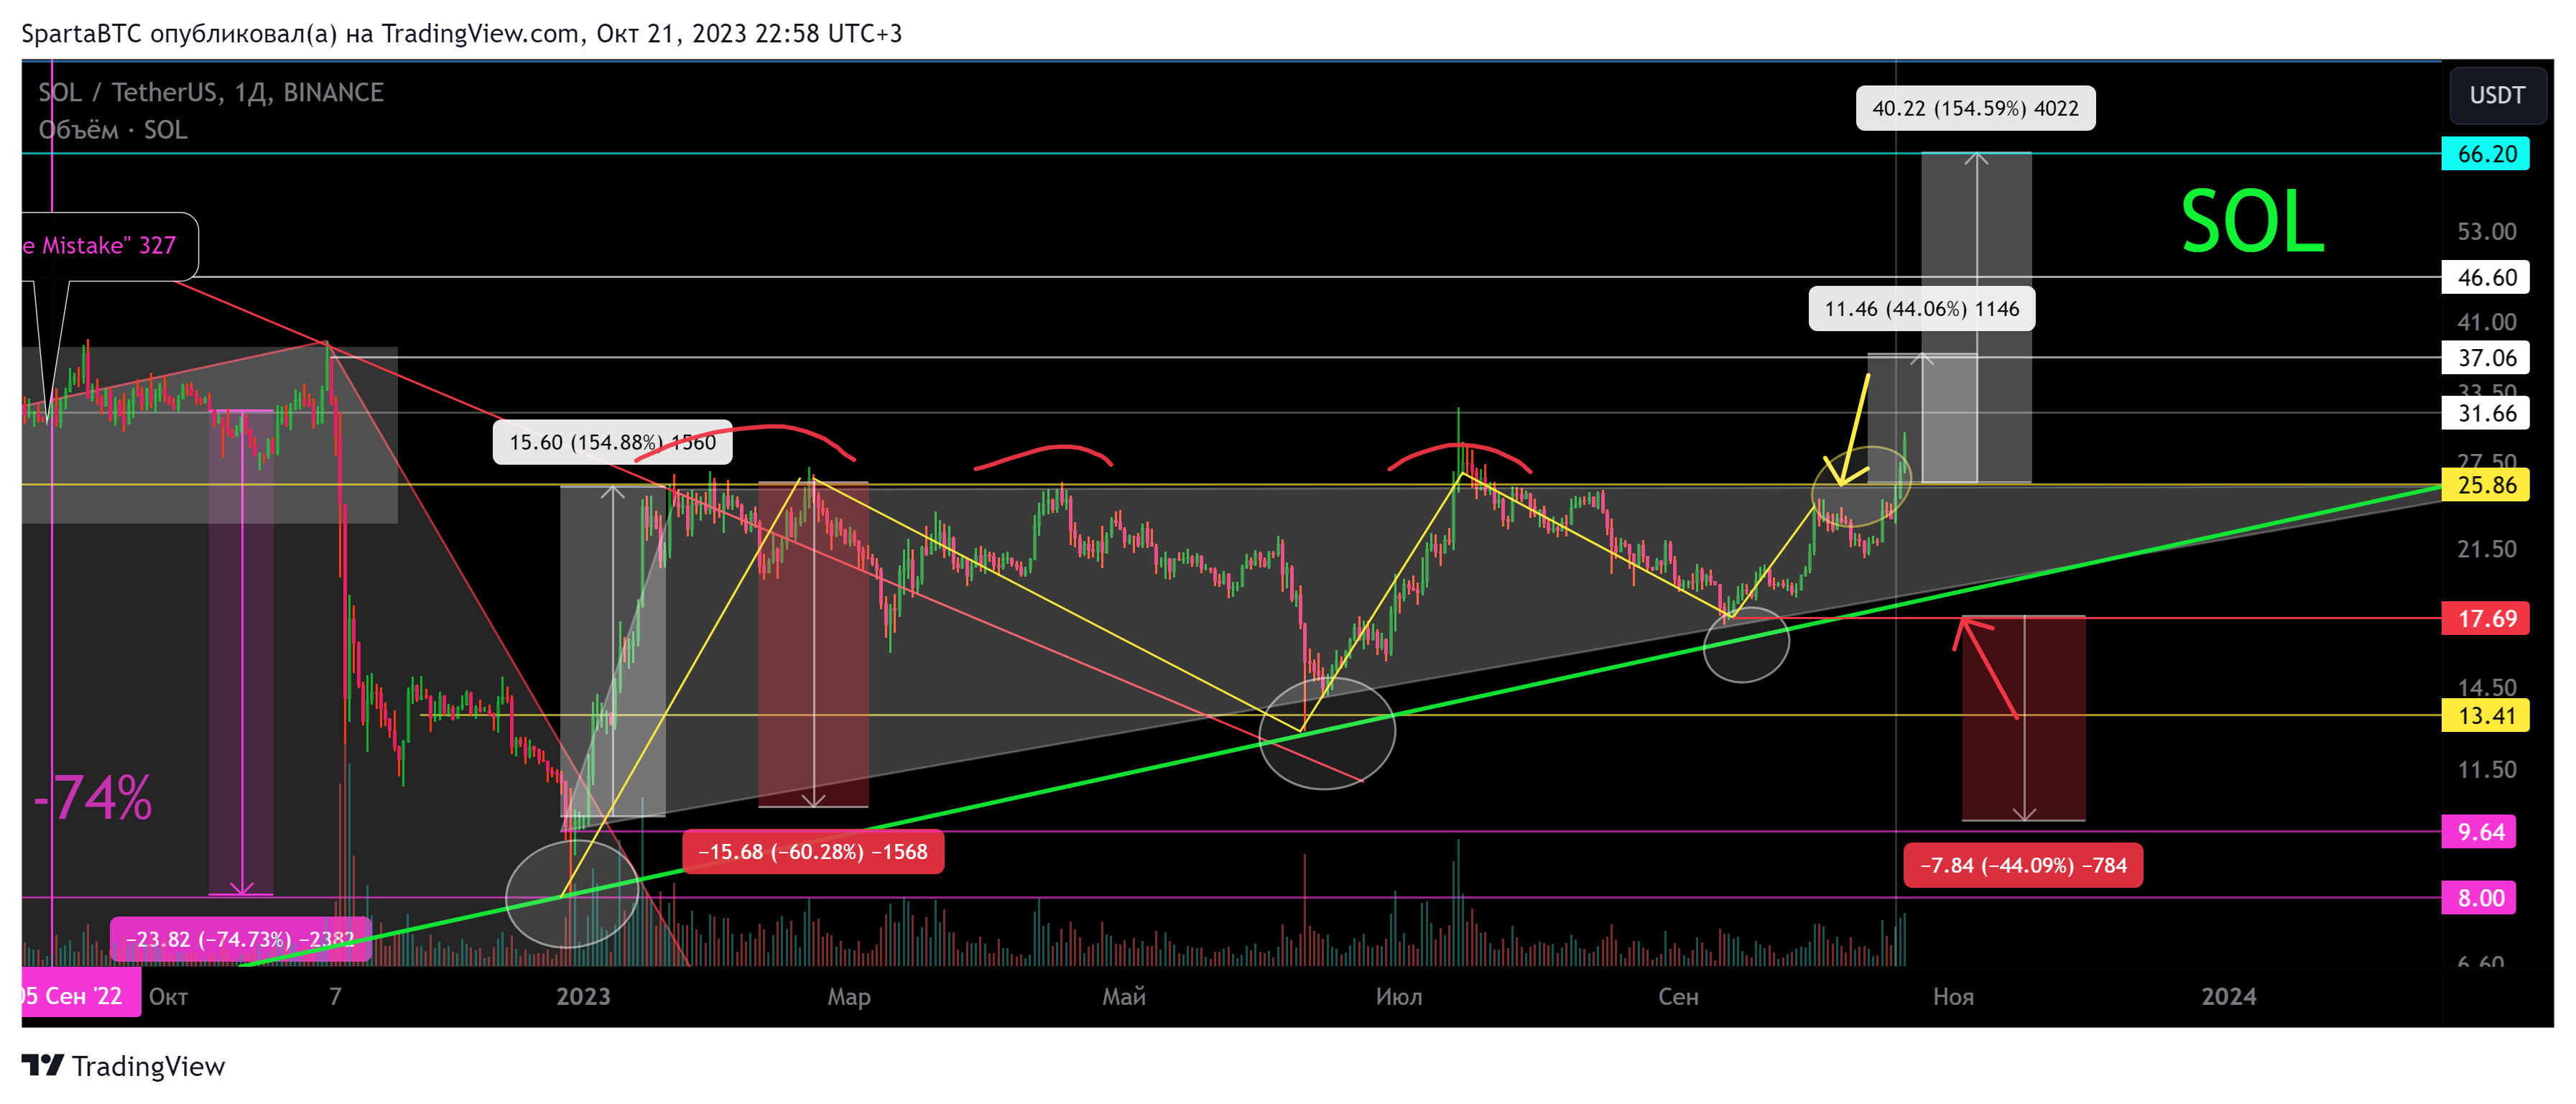Viewport: 2576px width, 1104px height.
Task: Click the 14.50 axis value
Action: pyautogui.click(x=2486, y=687)
